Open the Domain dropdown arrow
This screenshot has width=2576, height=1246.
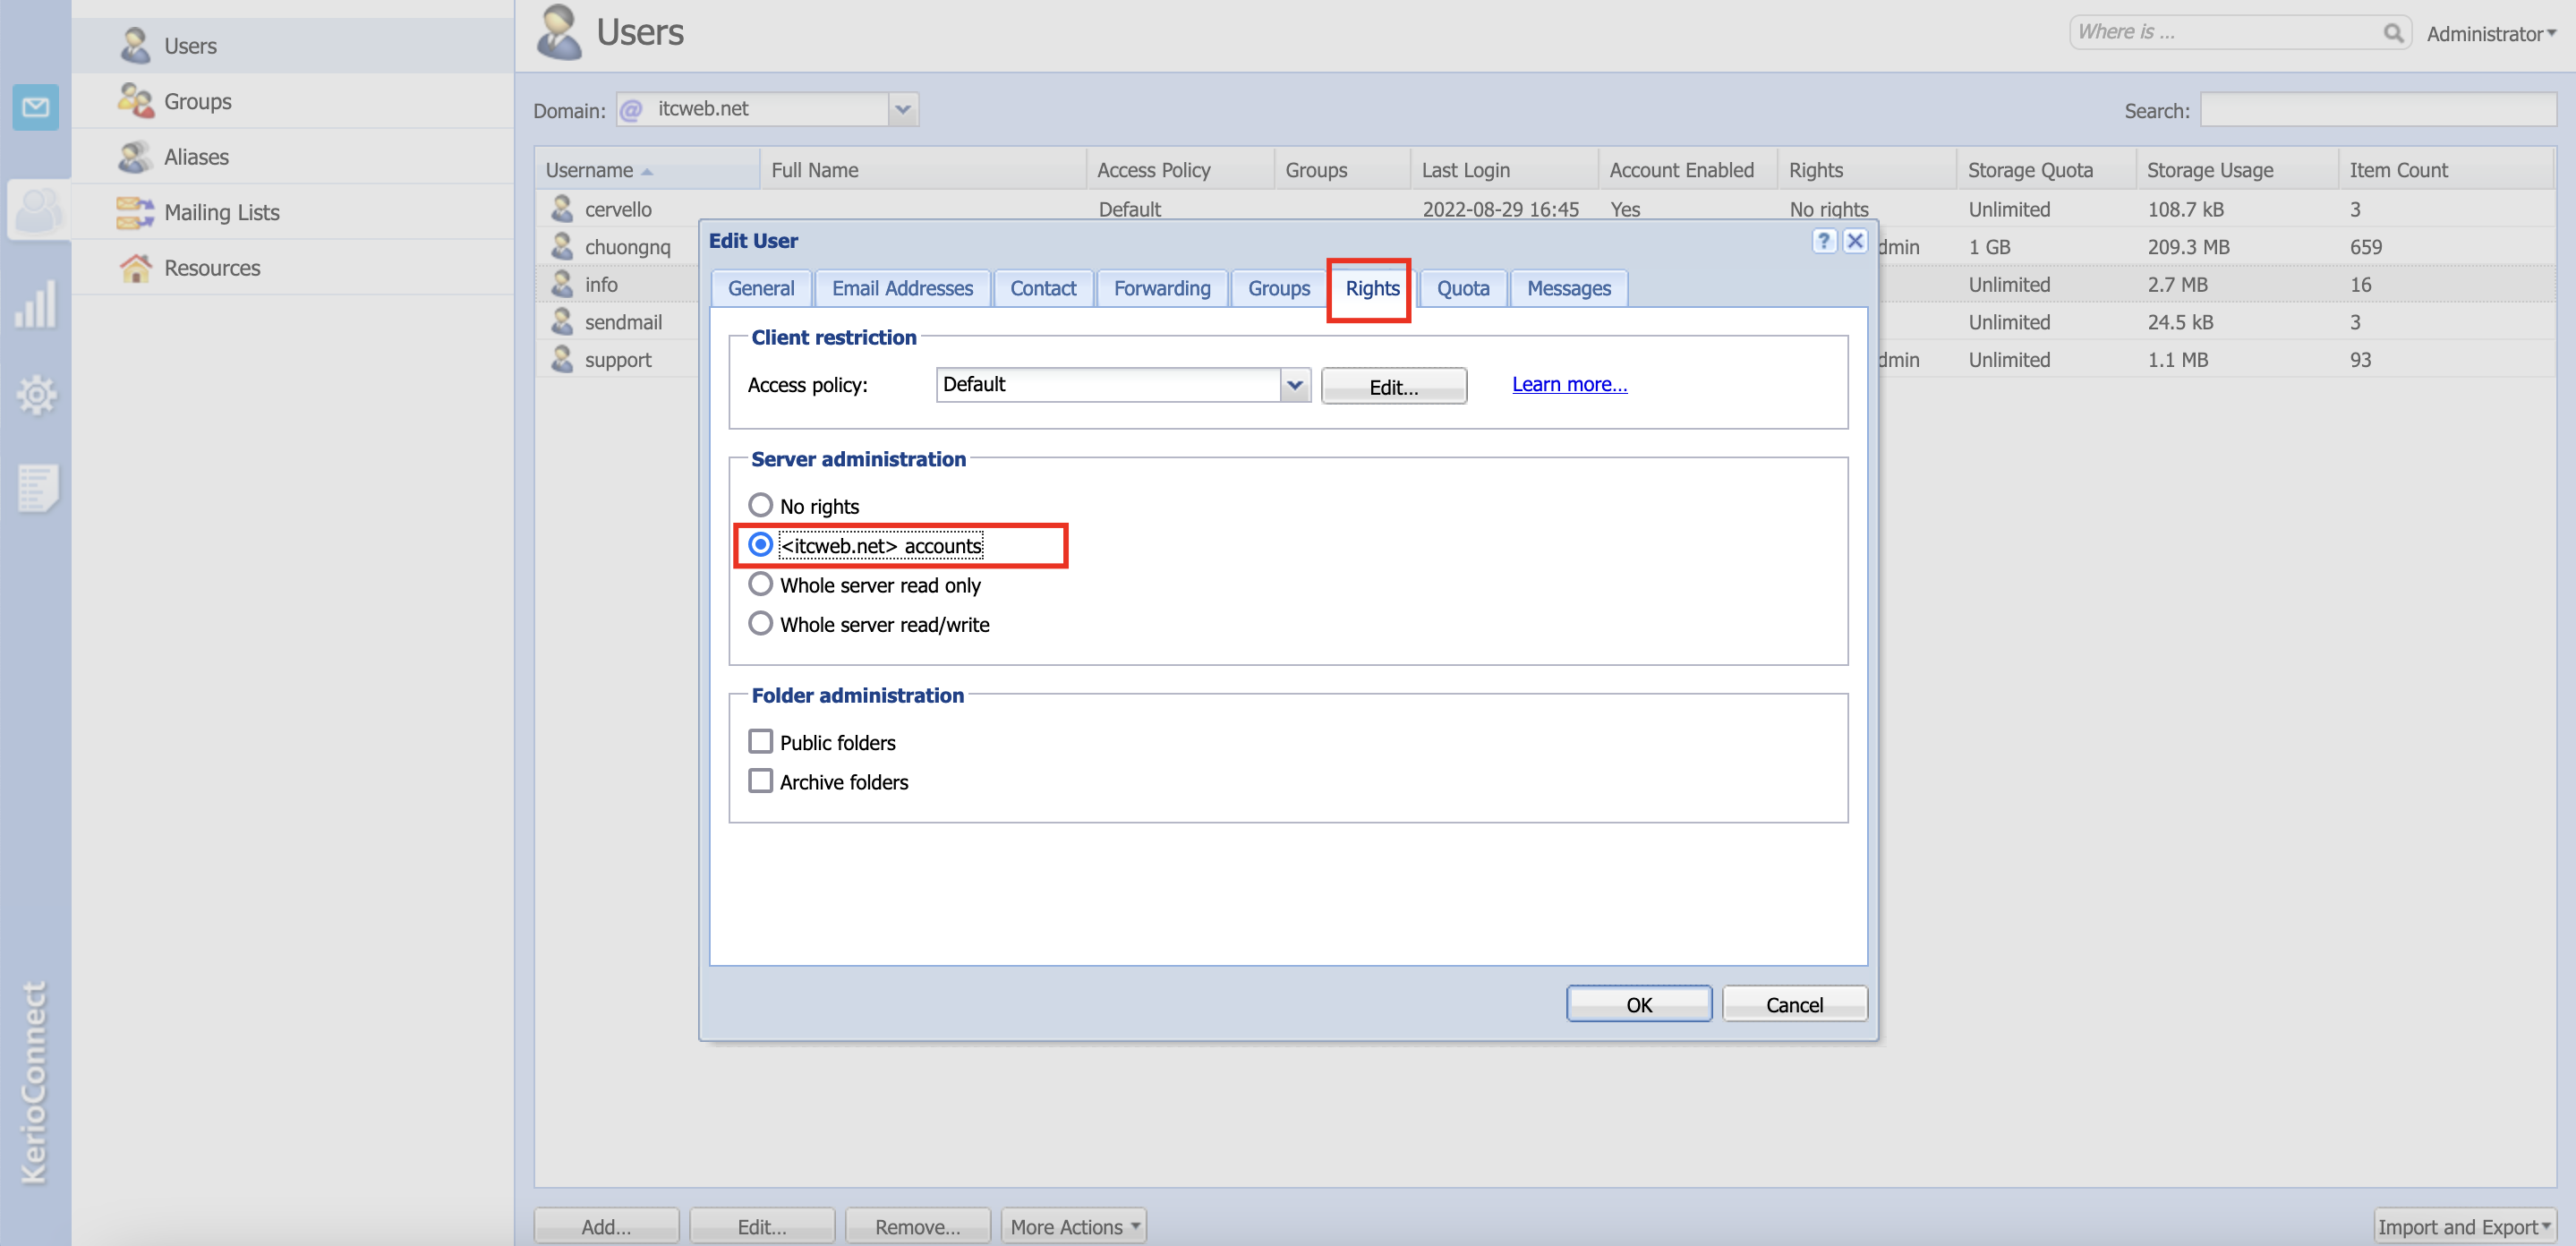tap(902, 109)
